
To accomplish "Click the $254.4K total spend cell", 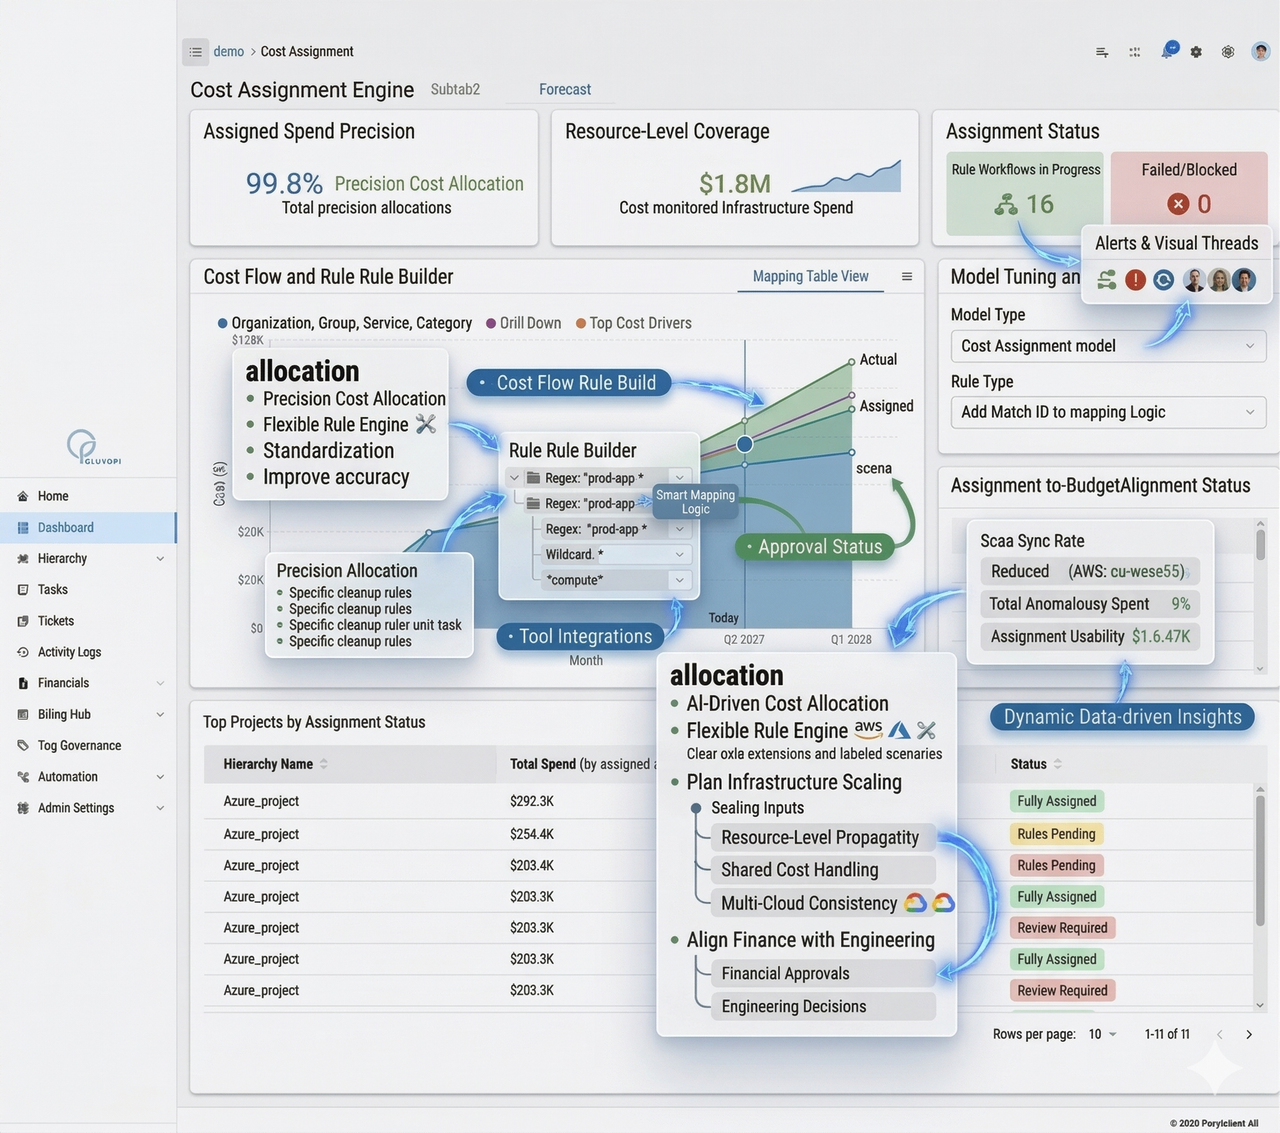I will click(x=532, y=834).
